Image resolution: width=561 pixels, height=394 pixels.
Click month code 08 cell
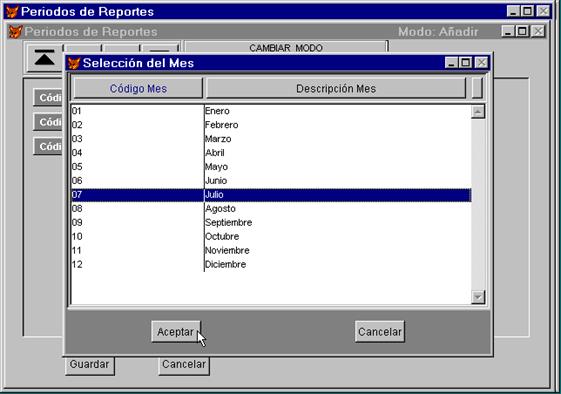tap(137, 209)
